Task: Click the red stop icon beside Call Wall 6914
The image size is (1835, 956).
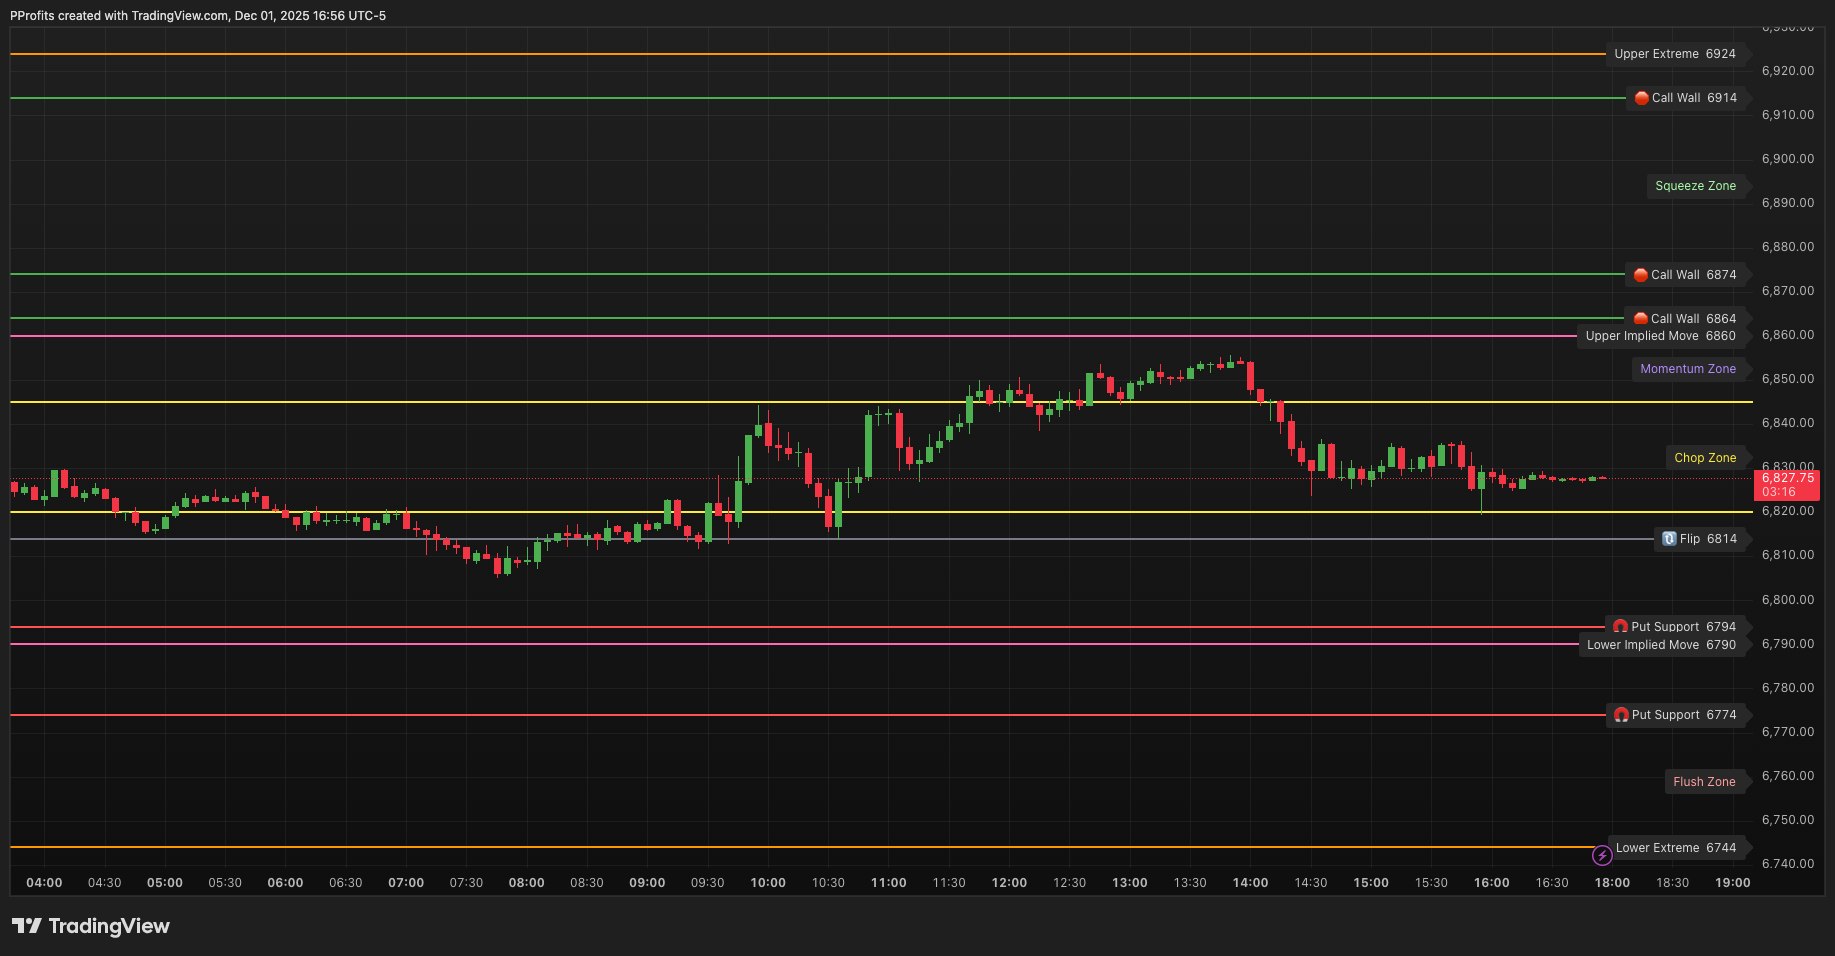Action: pos(1641,98)
